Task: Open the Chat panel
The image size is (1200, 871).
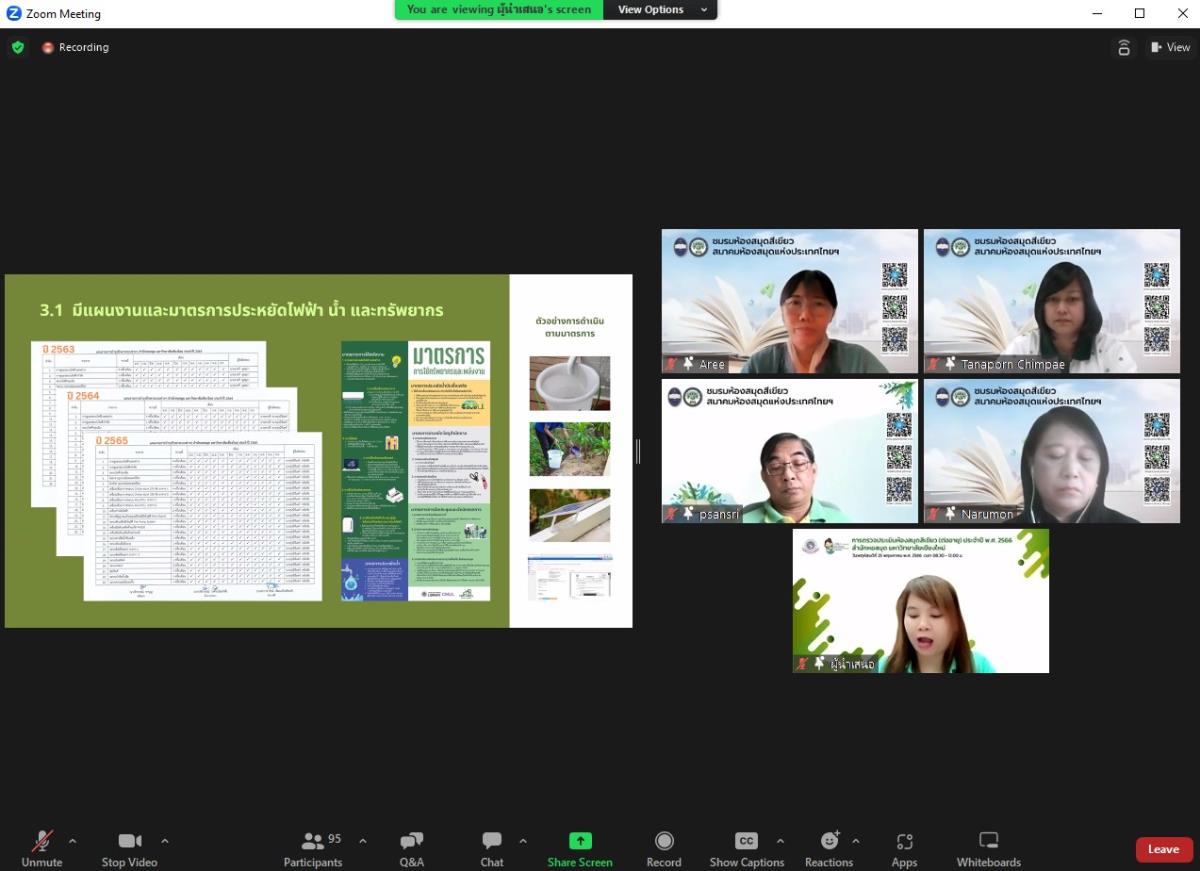Action: [491, 848]
